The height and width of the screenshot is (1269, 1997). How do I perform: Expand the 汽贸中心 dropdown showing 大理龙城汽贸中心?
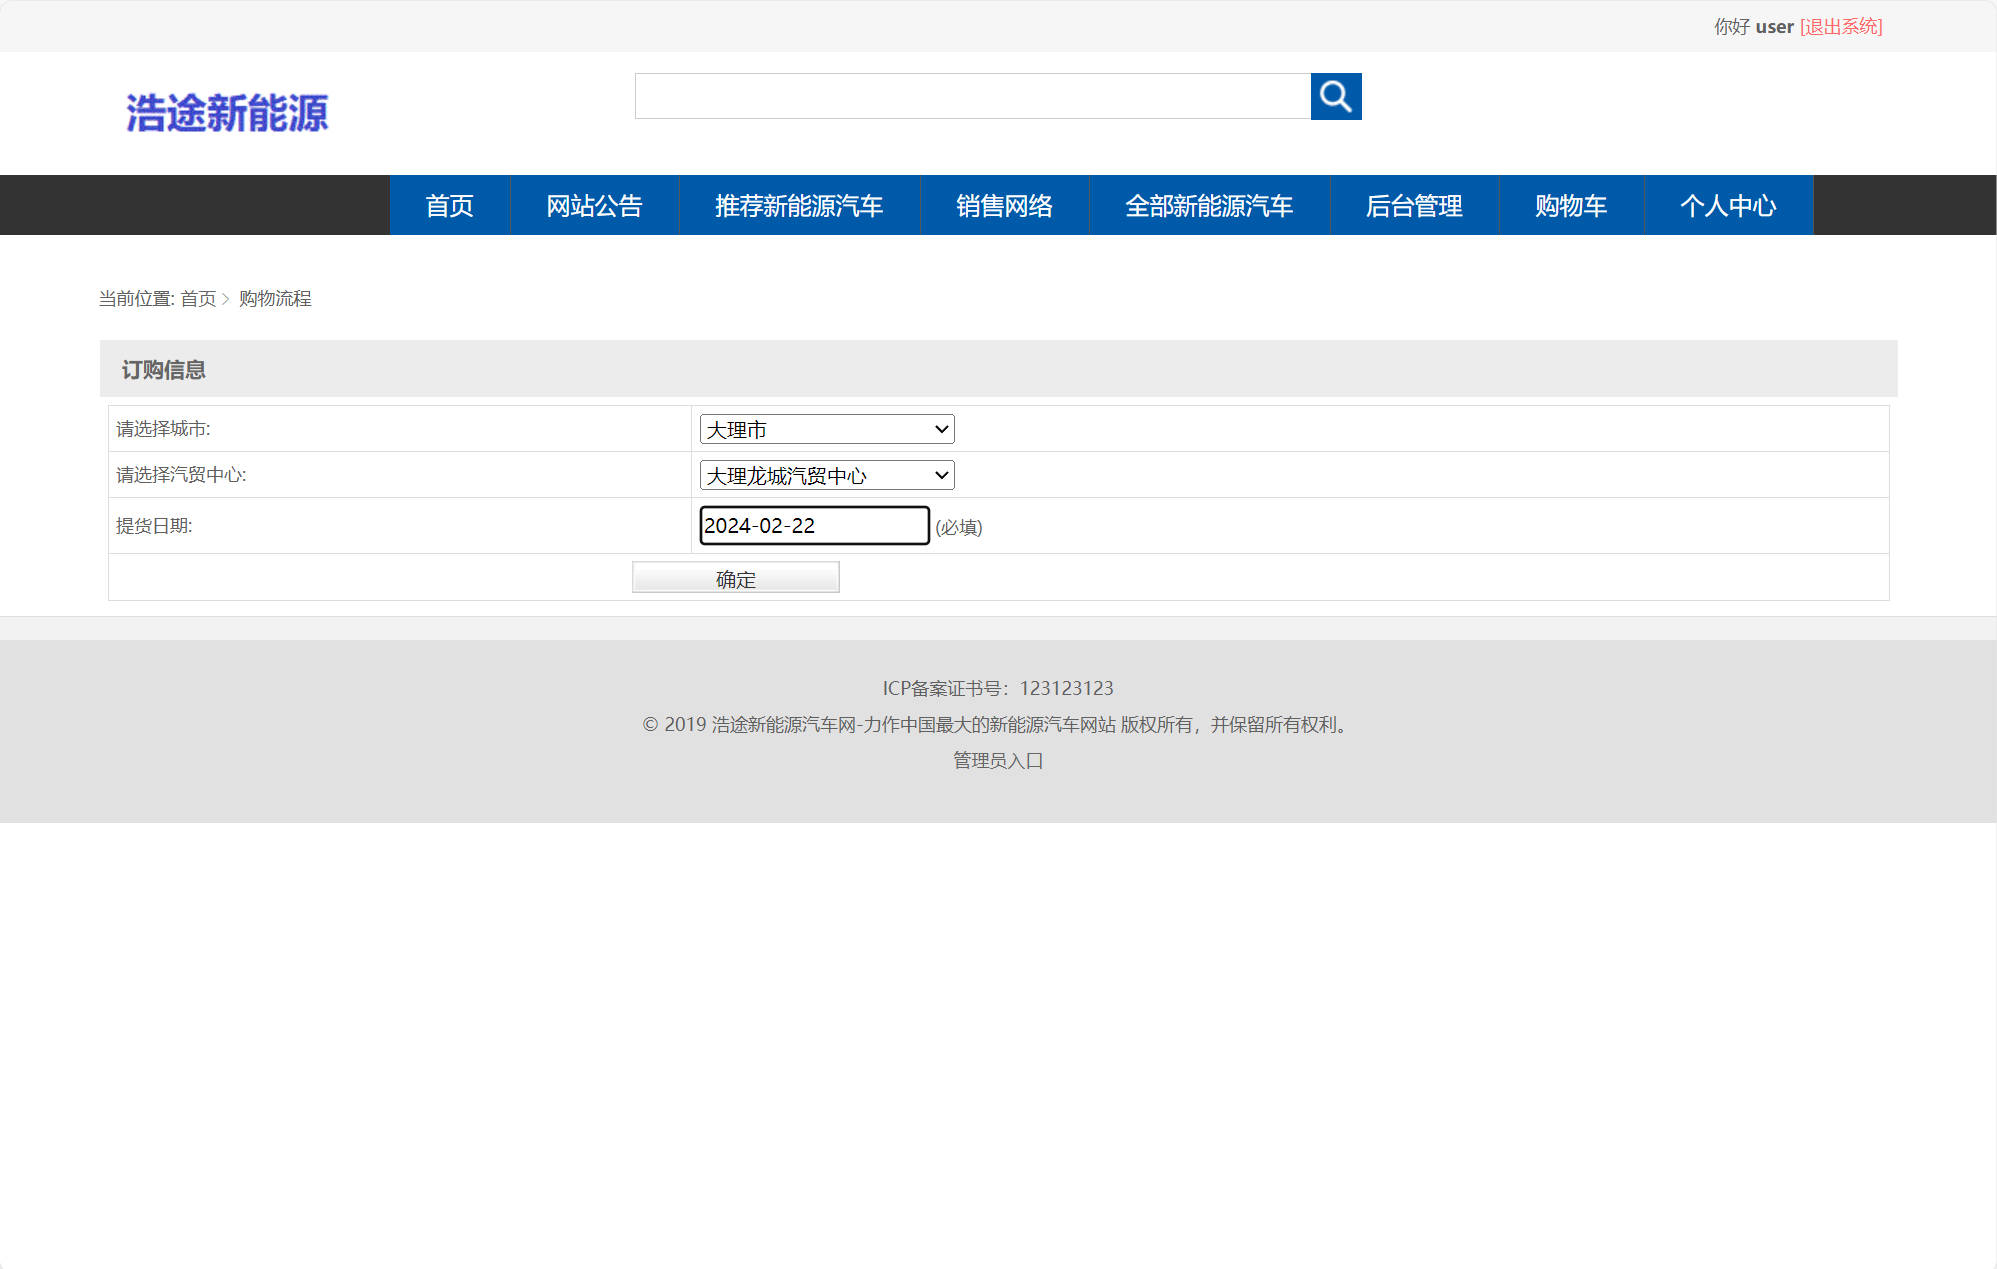[826, 475]
